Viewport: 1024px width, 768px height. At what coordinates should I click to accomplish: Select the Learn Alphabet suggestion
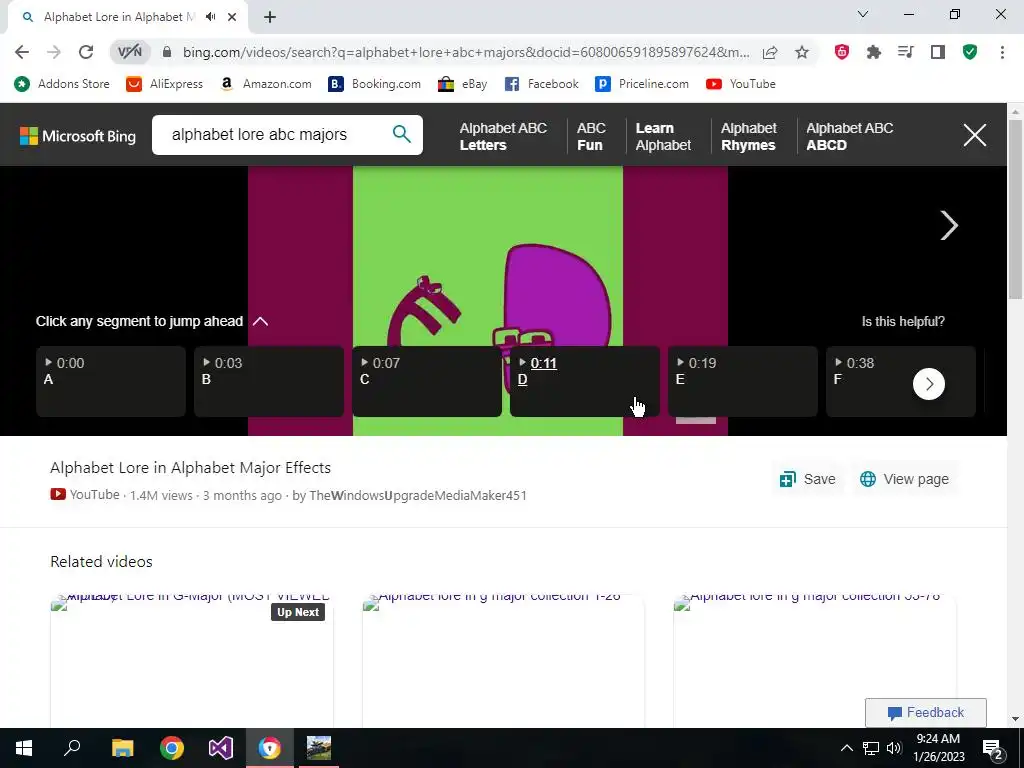663,136
